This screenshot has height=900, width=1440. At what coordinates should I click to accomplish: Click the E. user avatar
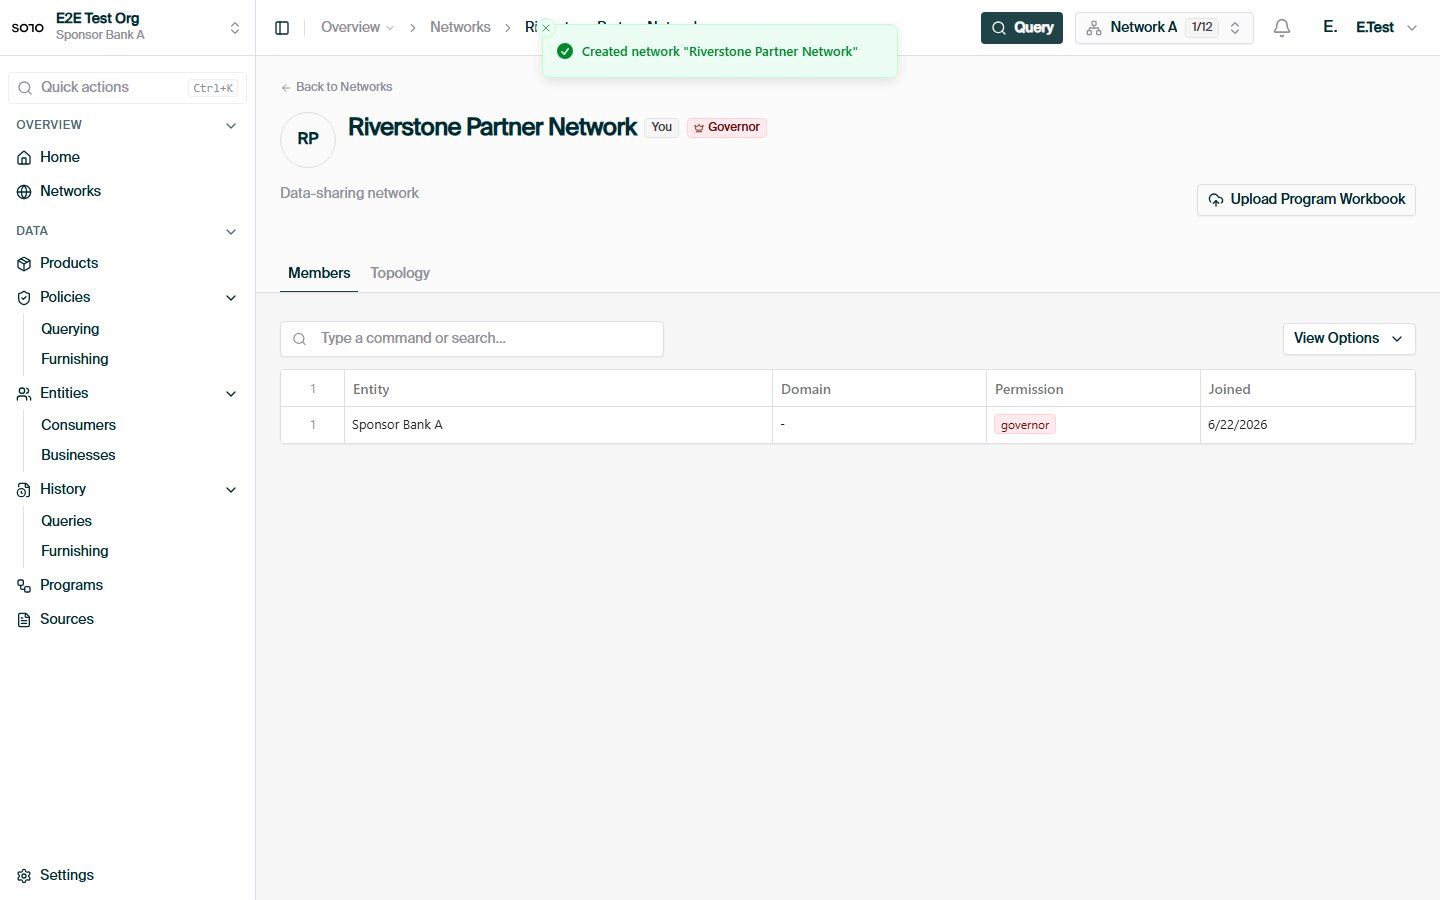1330,27
